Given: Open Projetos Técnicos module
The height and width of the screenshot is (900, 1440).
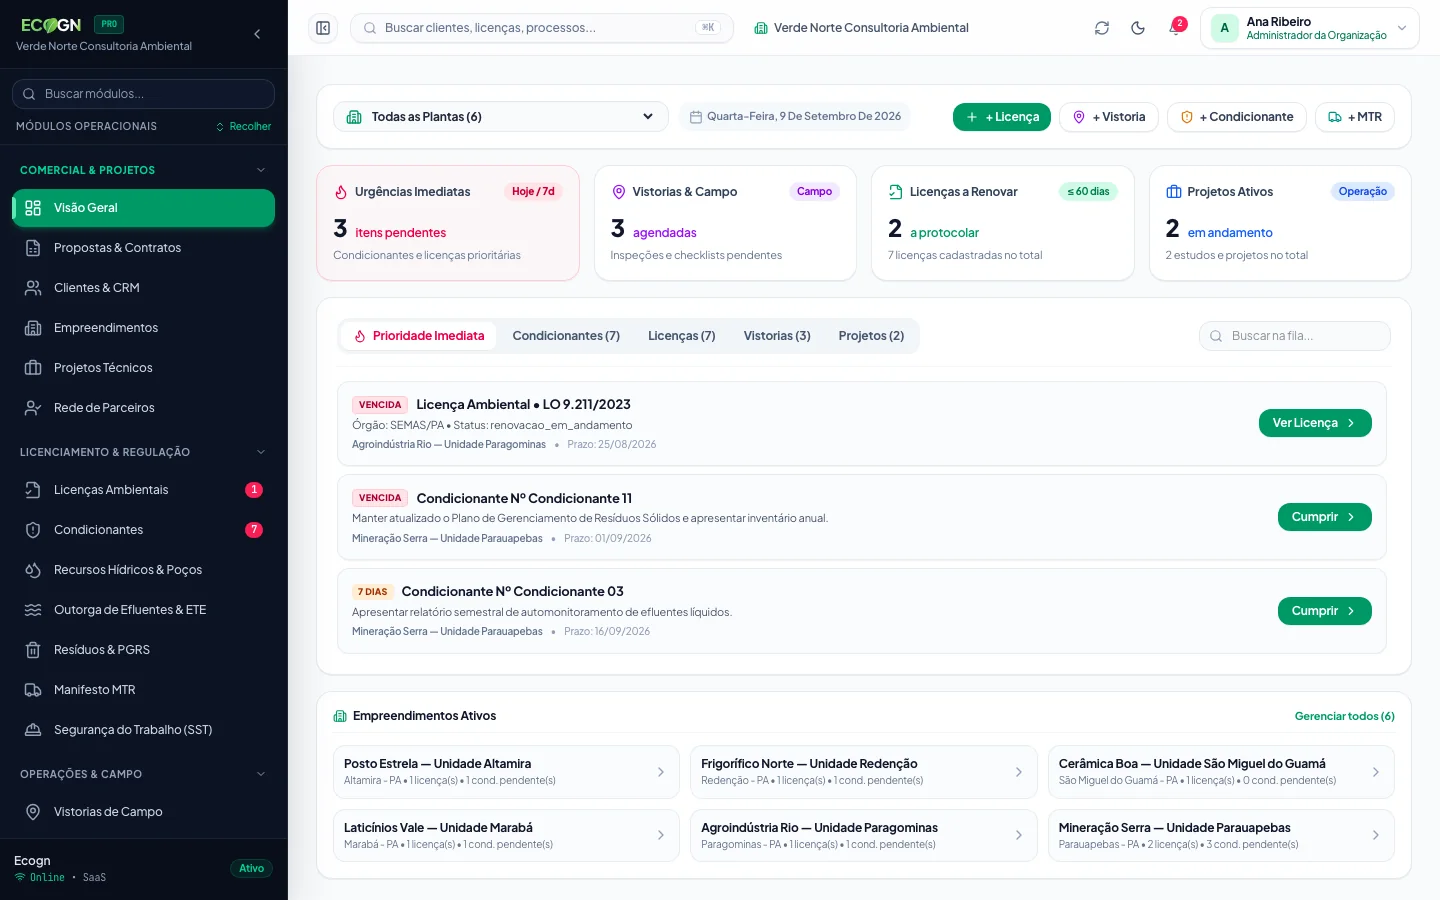Looking at the screenshot, I should coord(144,368).
